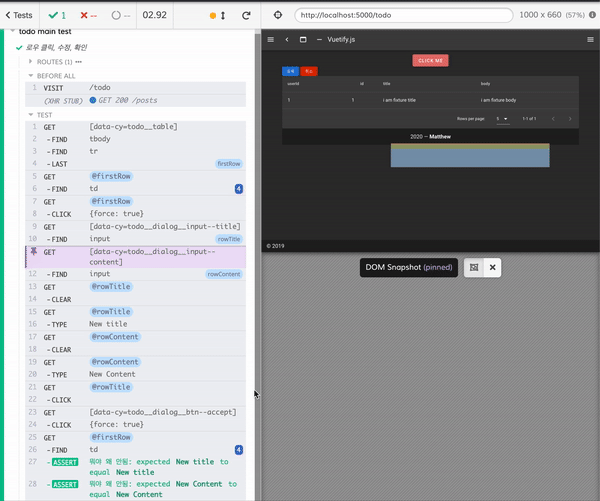Click the firstRow alias badge on LAST

tap(229, 164)
